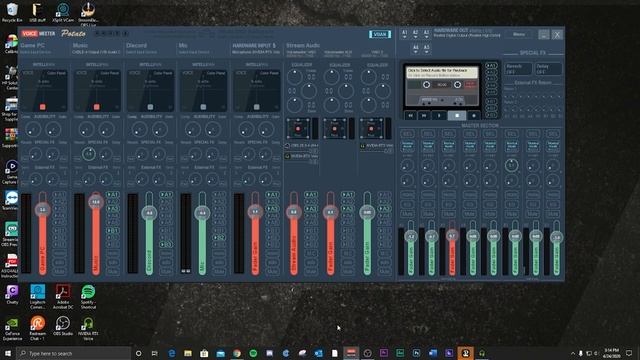640x360 pixels.
Task: Mute master bus A1
Action: point(407,213)
